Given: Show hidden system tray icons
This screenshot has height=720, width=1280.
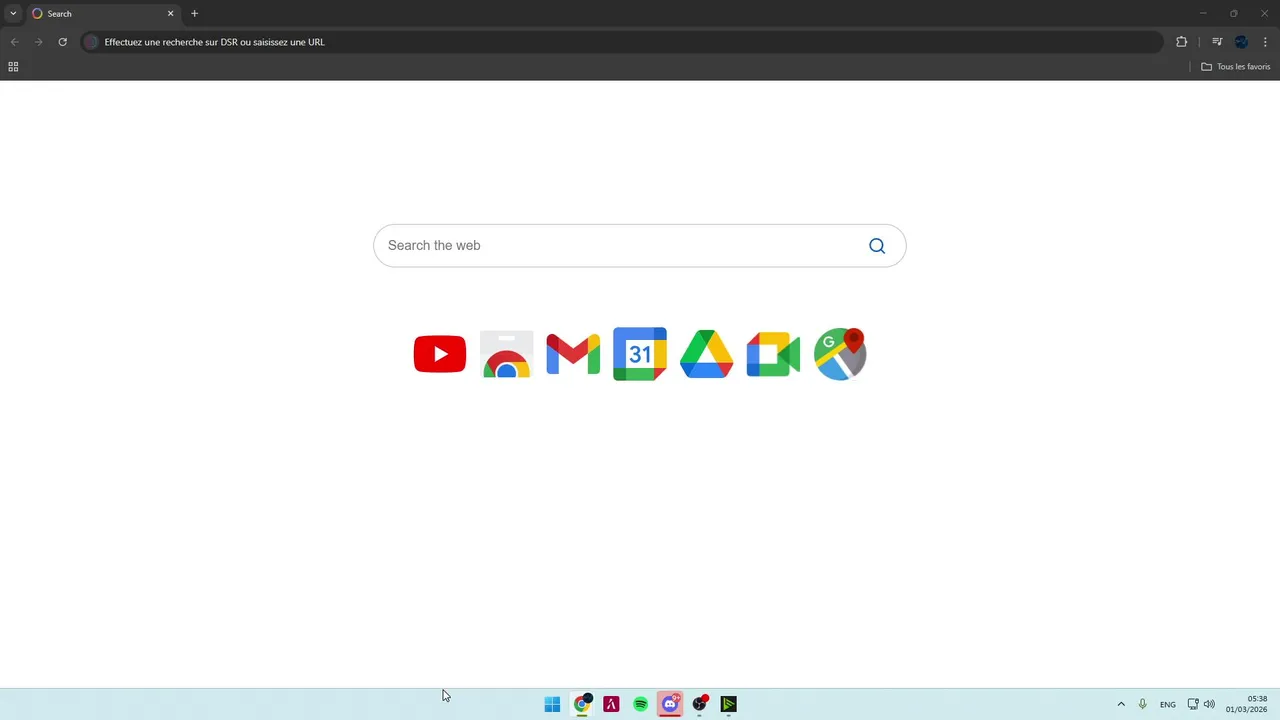Looking at the screenshot, I should coord(1121,704).
